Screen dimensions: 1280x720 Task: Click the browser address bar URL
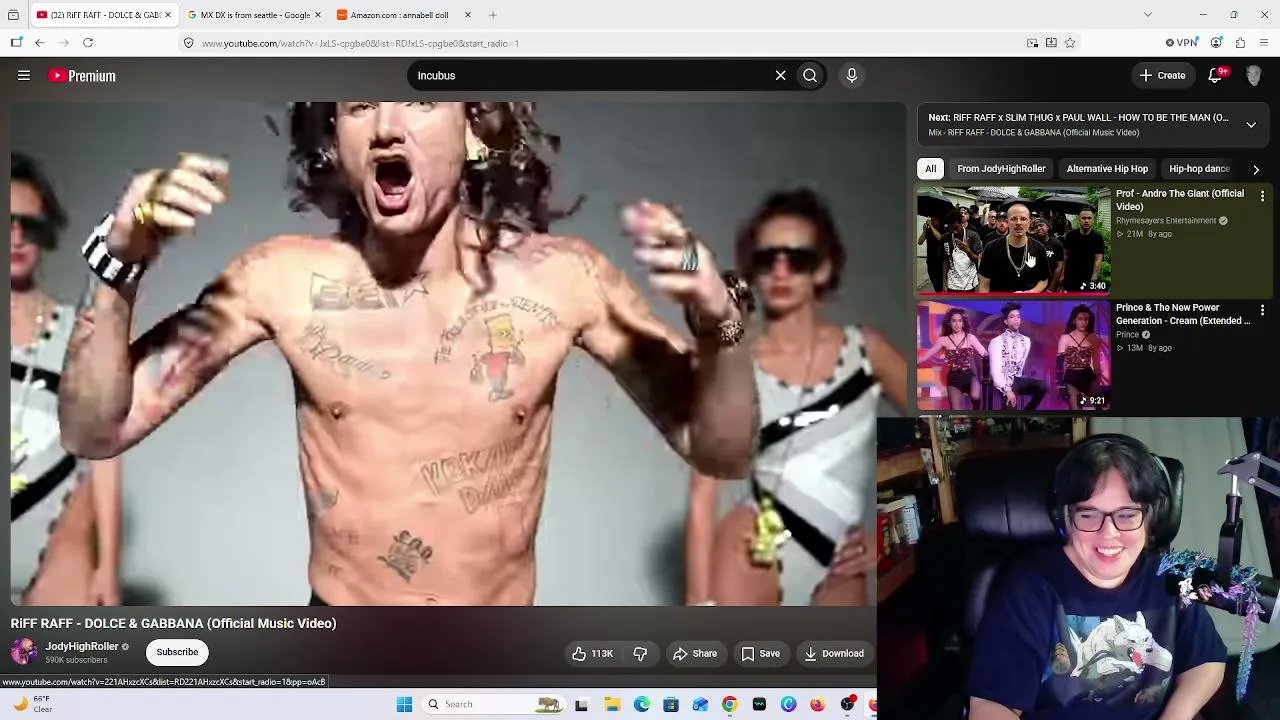[x=360, y=43]
